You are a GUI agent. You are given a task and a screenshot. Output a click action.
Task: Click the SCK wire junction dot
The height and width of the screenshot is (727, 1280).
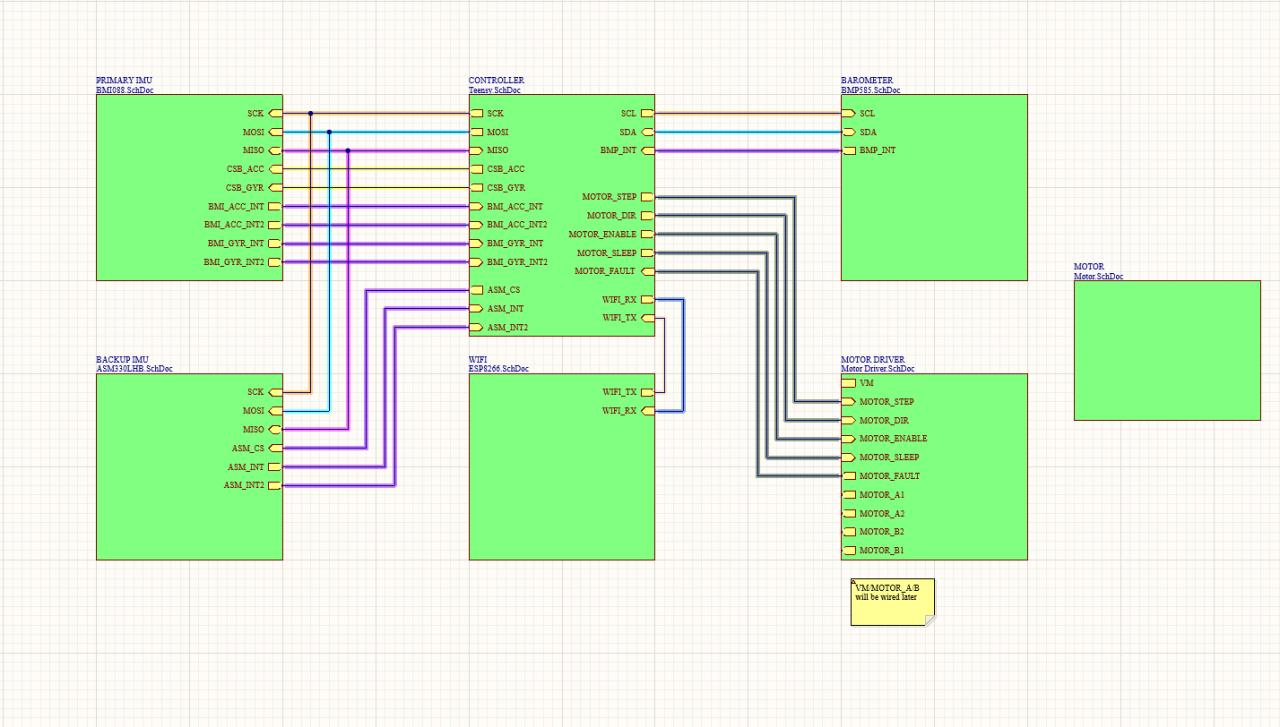pyautogui.click(x=310, y=113)
